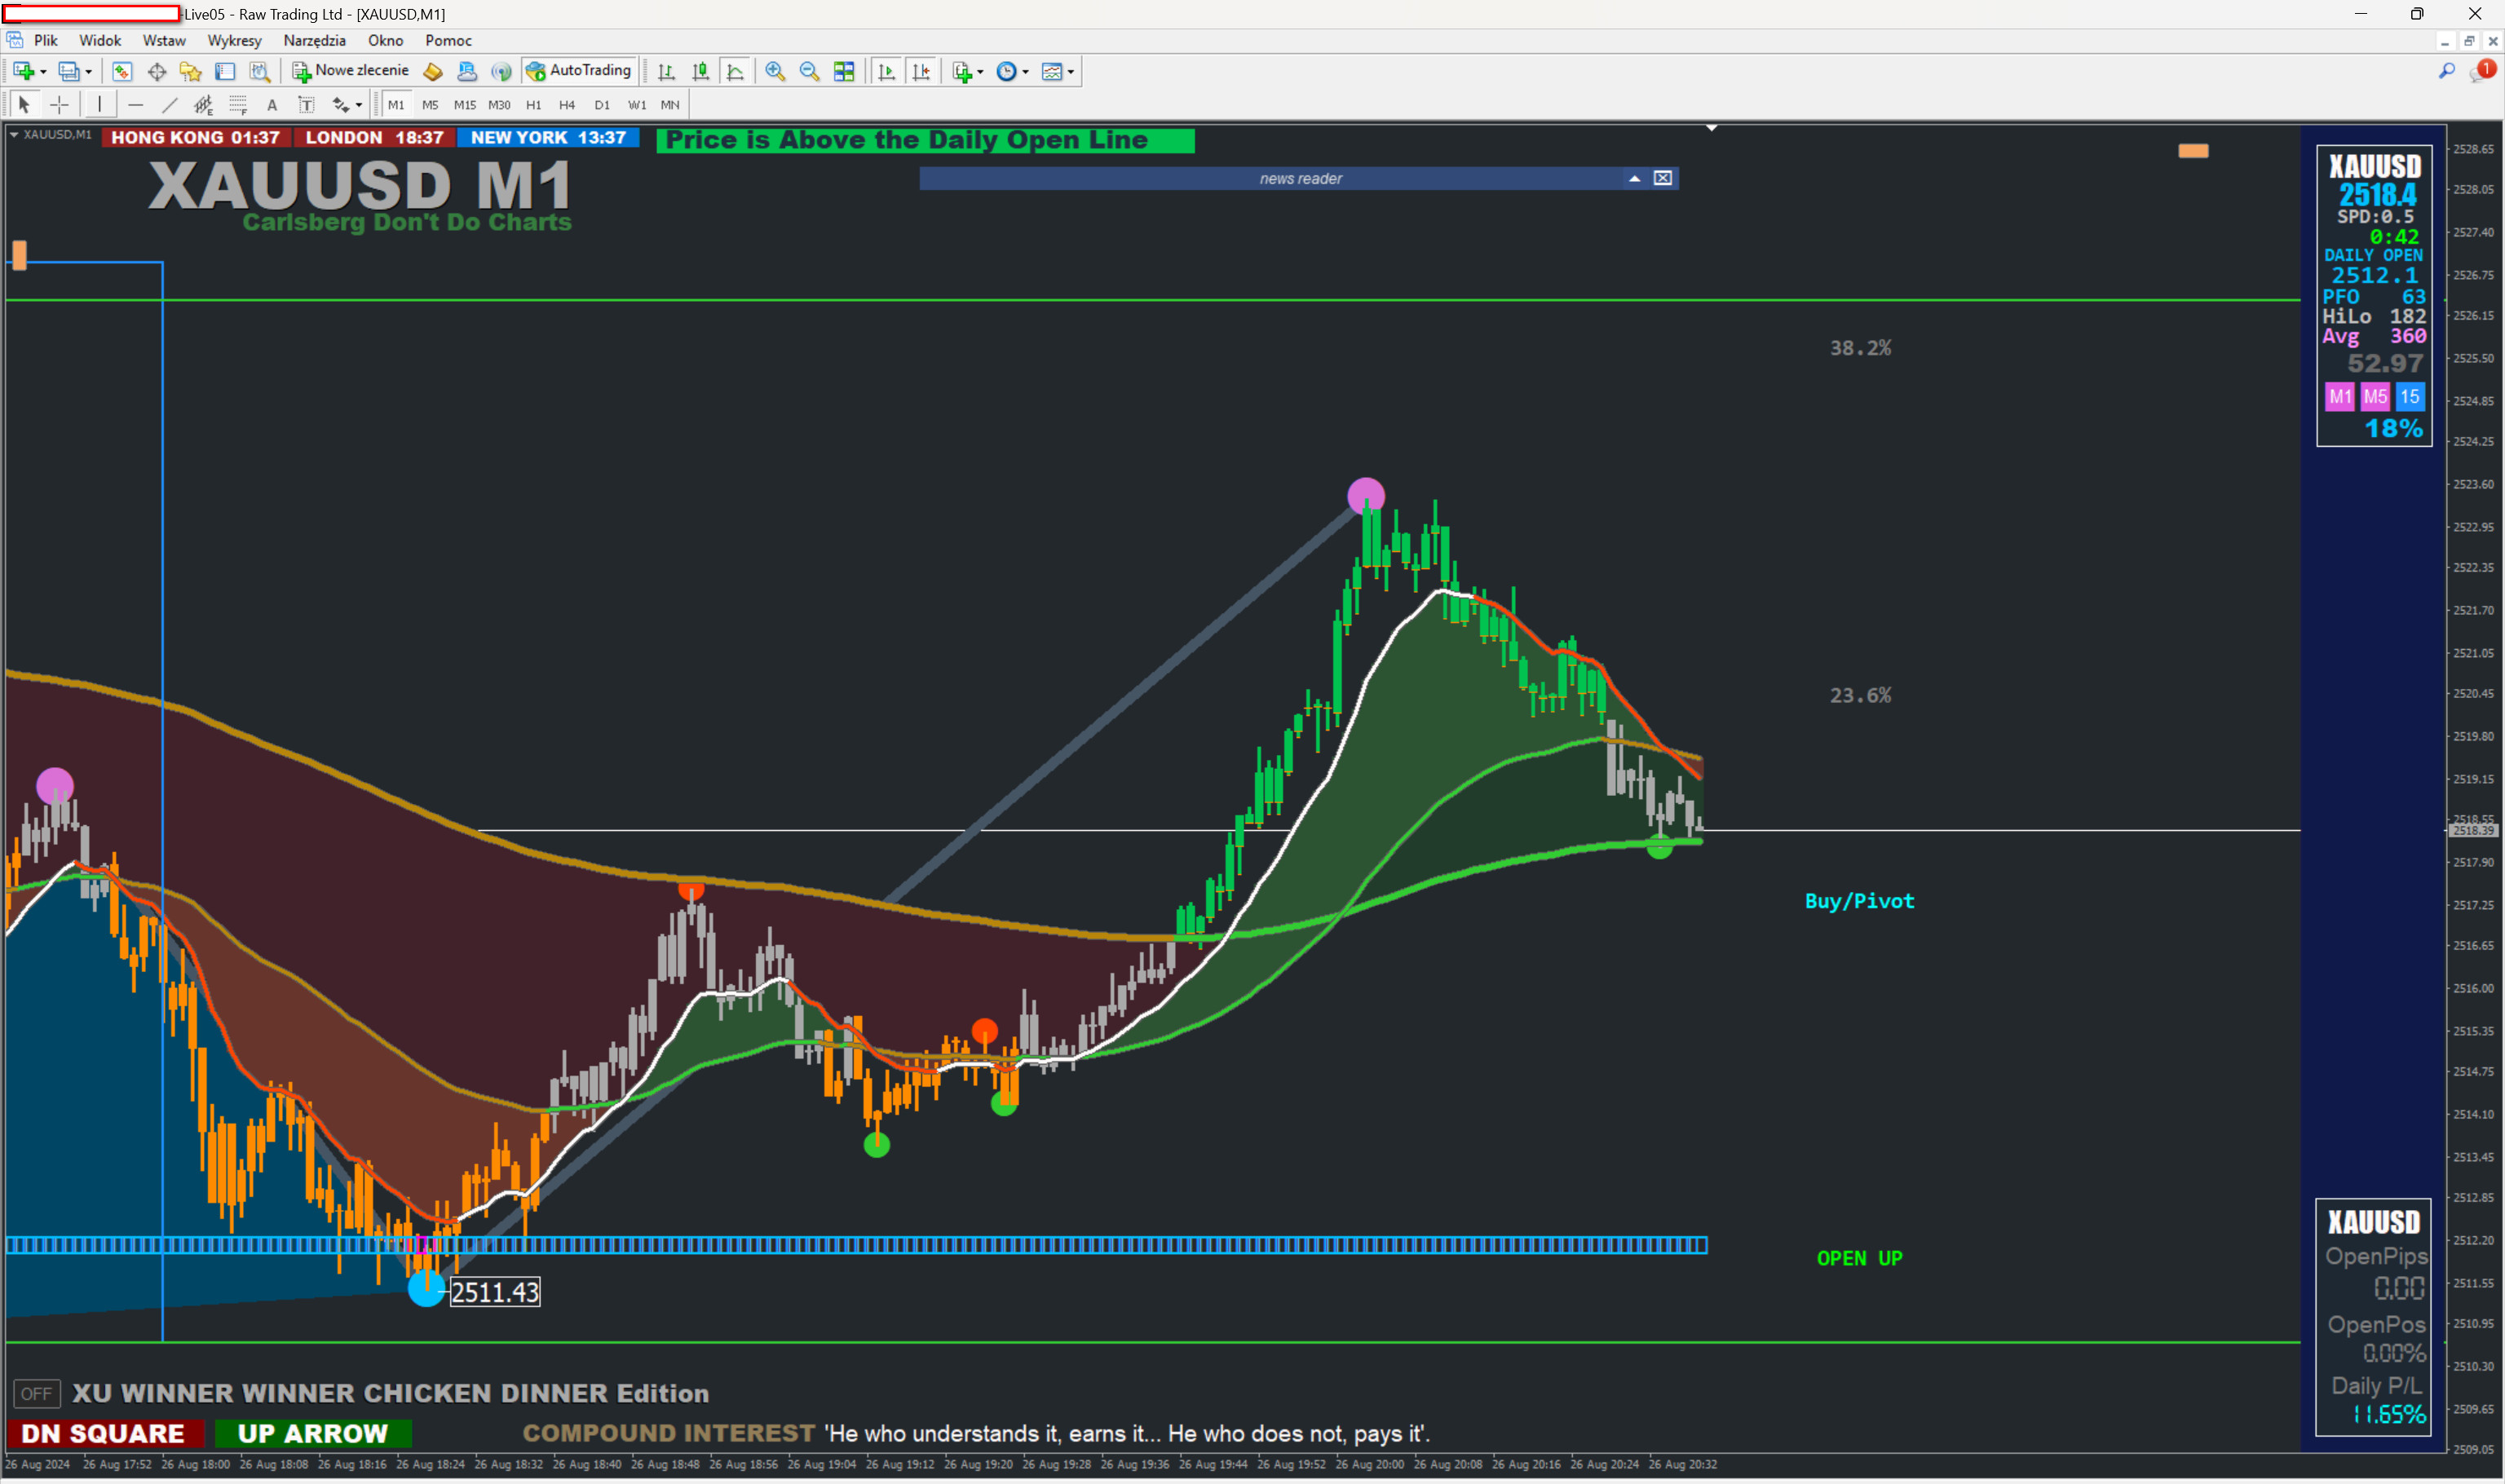Image resolution: width=2505 pixels, height=1484 pixels.
Task: Click the zoom out magnifier icon
Action: [x=809, y=71]
